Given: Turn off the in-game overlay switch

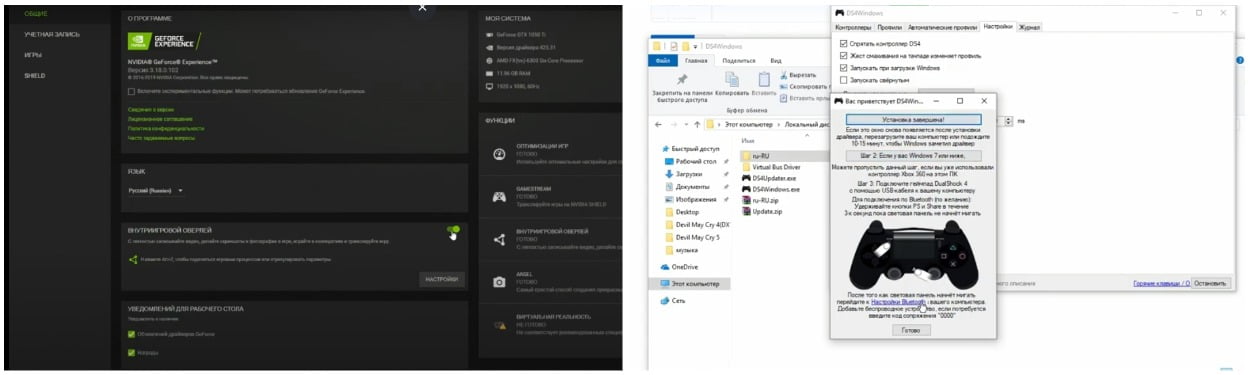Looking at the screenshot, I should point(454,230).
